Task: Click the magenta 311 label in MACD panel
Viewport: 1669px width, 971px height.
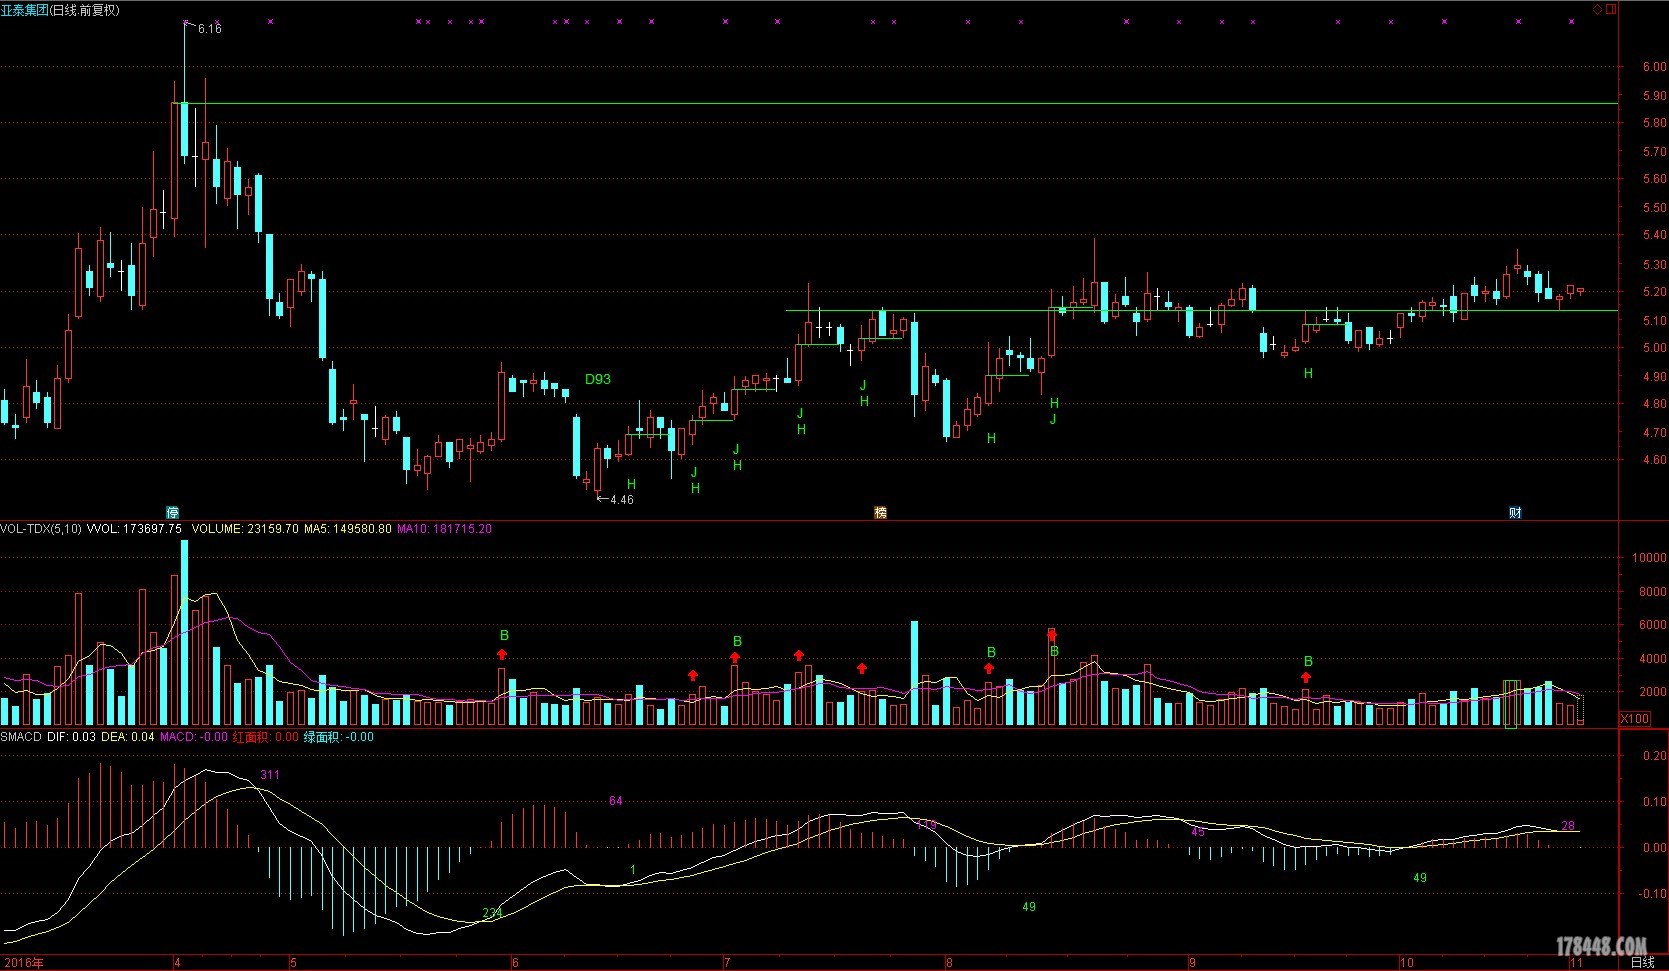Action: pyautogui.click(x=270, y=775)
